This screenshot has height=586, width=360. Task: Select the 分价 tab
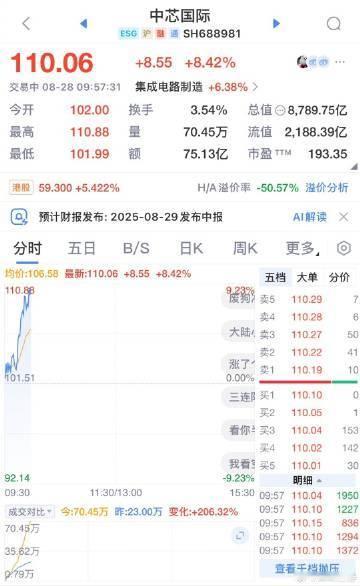339,277
